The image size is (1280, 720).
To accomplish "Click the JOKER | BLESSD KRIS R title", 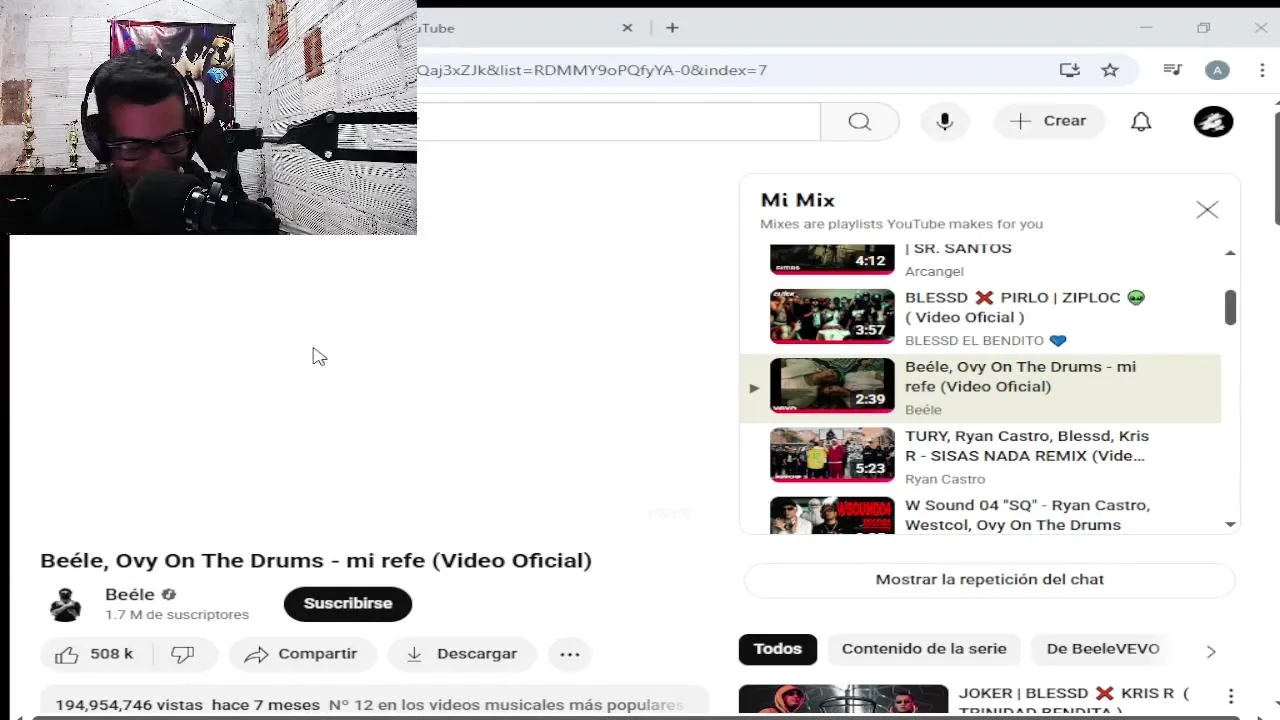I will [1073, 702].
